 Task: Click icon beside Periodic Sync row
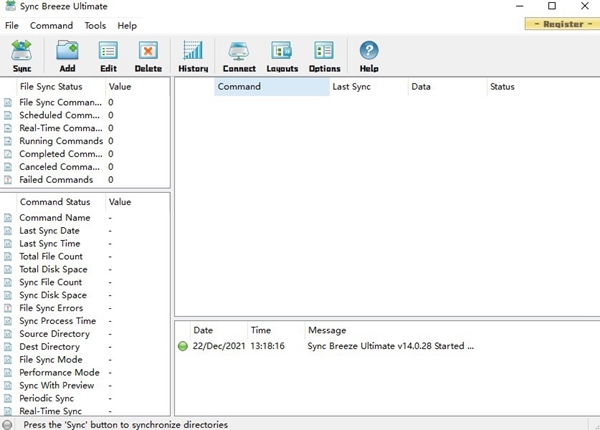point(8,399)
